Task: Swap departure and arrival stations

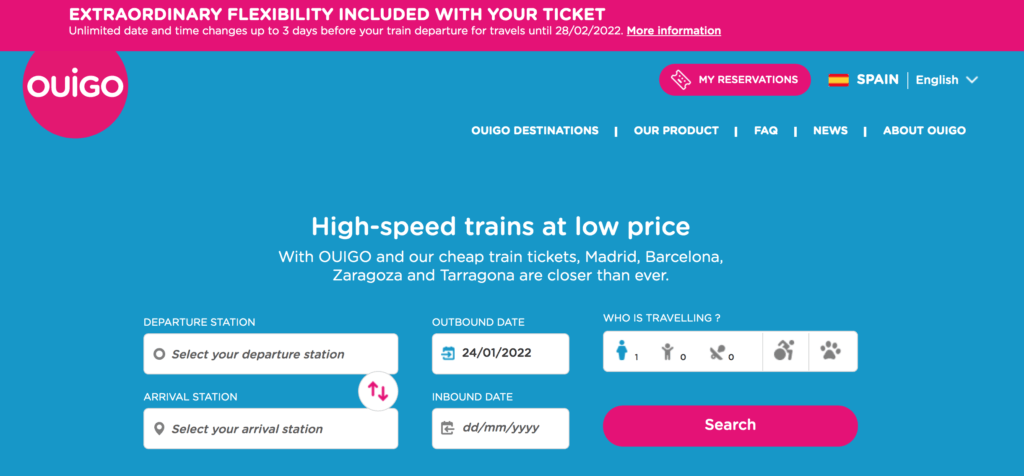Action: [x=378, y=391]
